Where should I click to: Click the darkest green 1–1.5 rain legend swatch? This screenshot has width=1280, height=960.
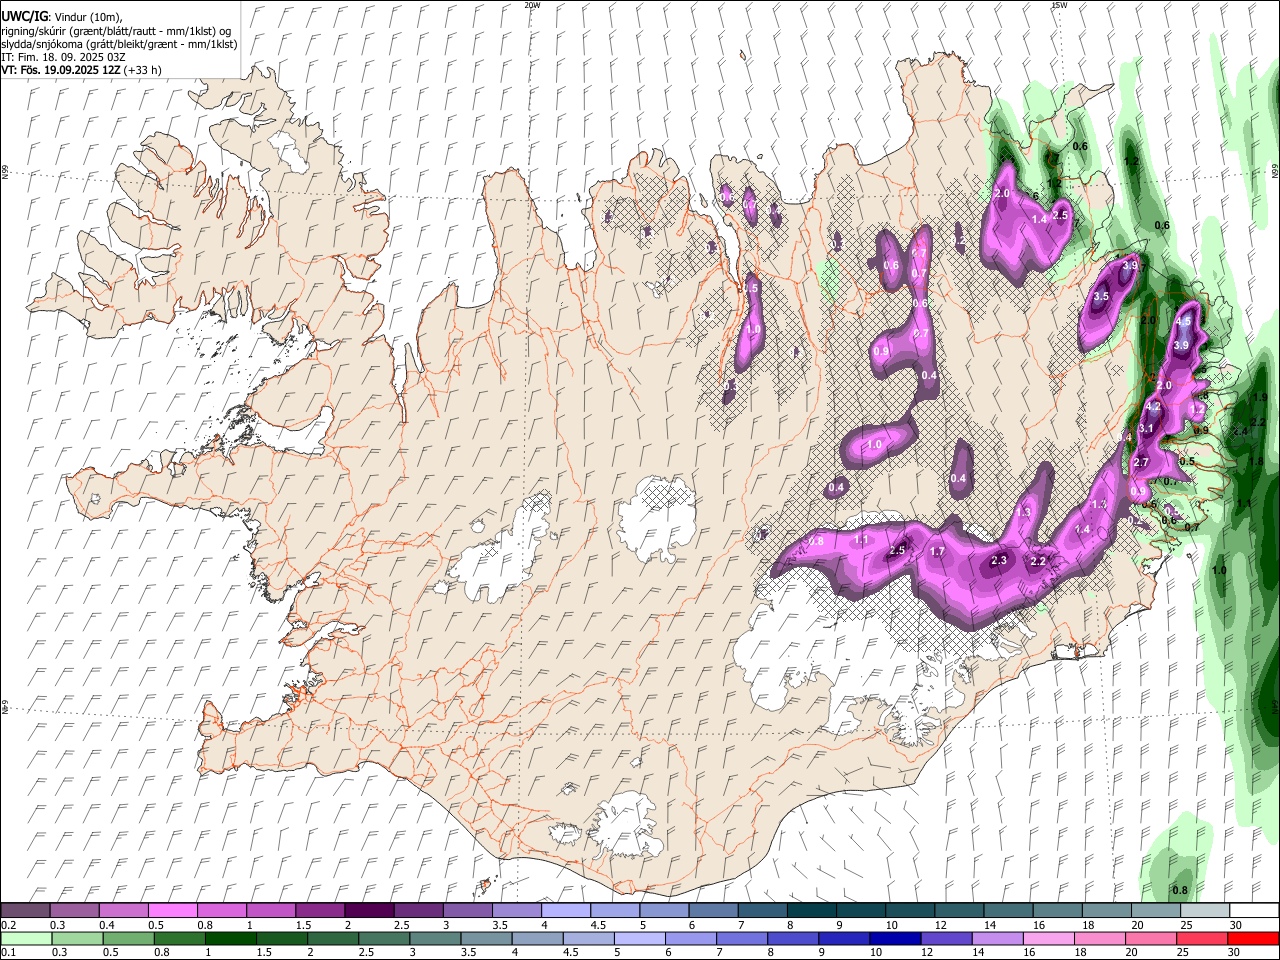(x=229, y=938)
